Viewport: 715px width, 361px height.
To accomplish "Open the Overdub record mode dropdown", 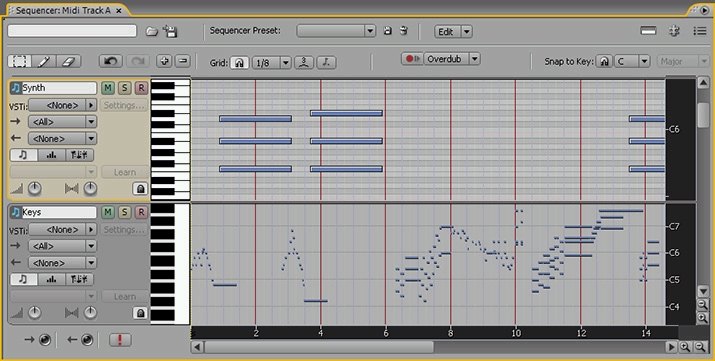I will click(x=474, y=59).
